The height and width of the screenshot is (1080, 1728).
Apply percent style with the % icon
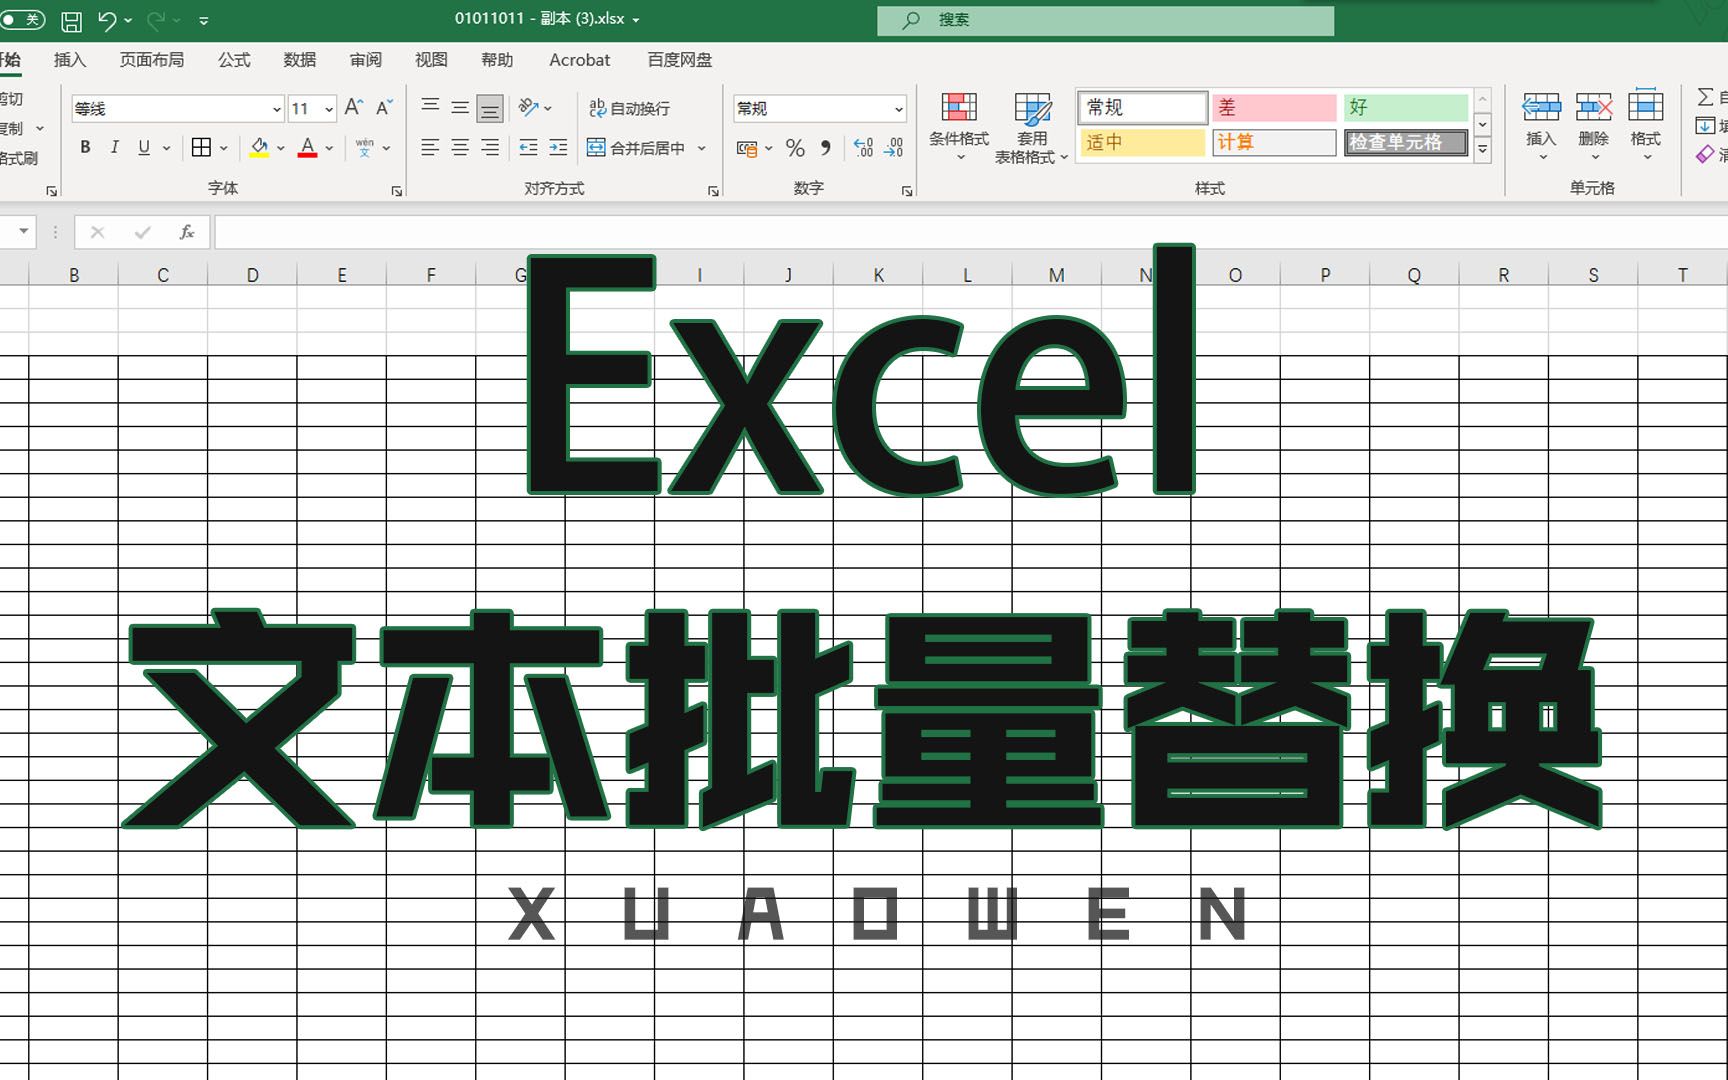[x=795, y=148]
